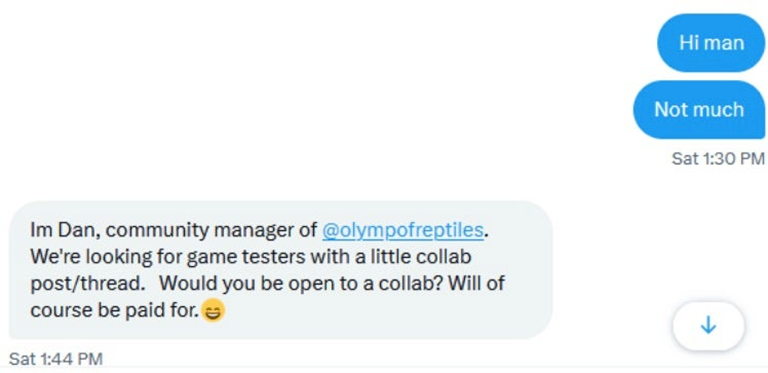Click the Sat 1:30 PM timestamp
The width and height of the screenshot is (768, 373).
pyautogui.click(x=718, y=159)
